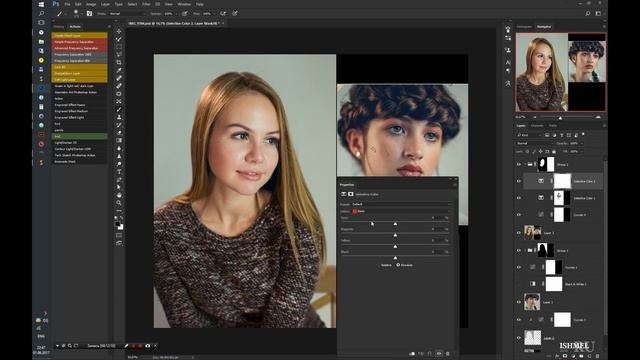
Task: Open the Colors dropdown showing Reds
Action: click(x=401, y=211)
